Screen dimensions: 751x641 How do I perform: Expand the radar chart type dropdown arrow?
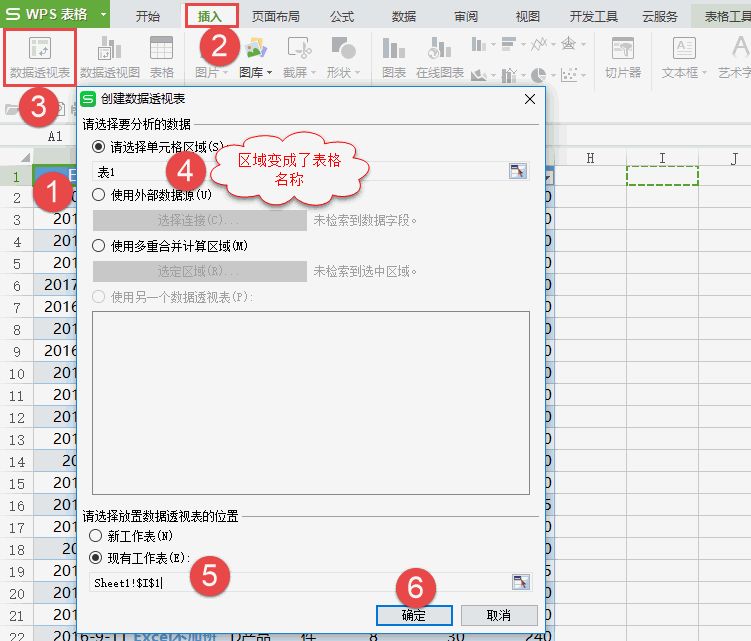pyautogui.click(x=583, y=45)
